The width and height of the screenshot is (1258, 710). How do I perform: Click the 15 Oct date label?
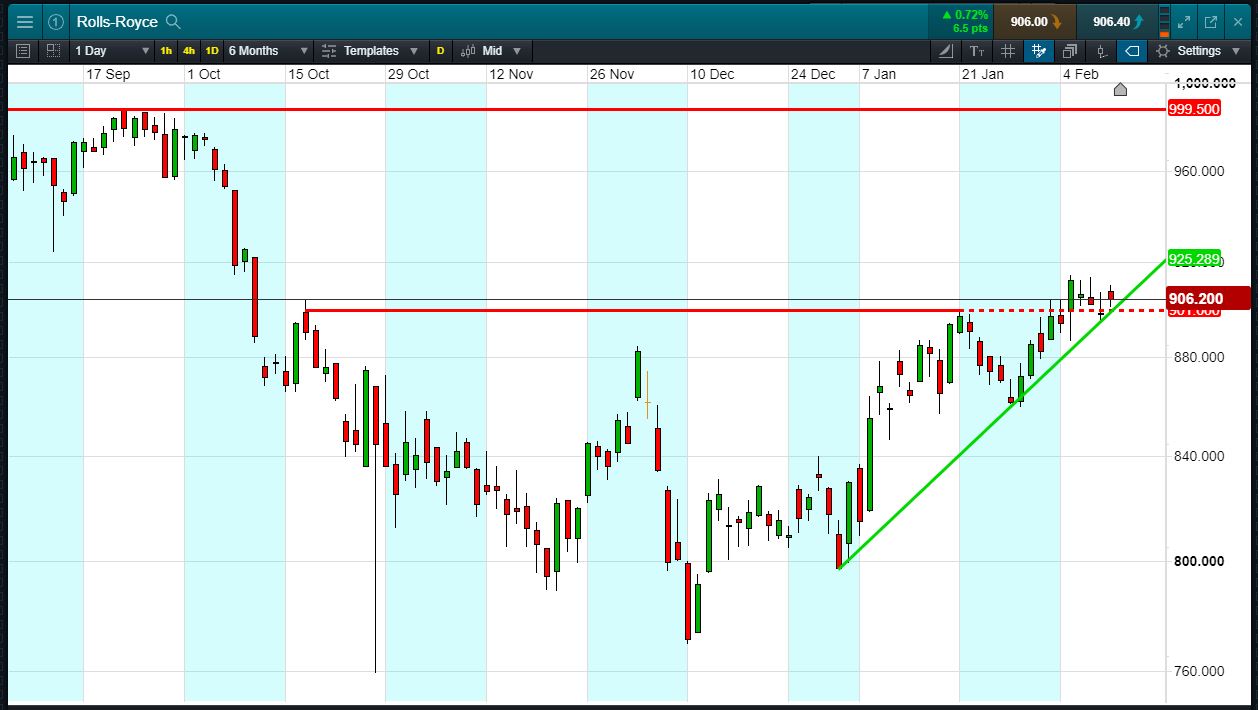309,74
